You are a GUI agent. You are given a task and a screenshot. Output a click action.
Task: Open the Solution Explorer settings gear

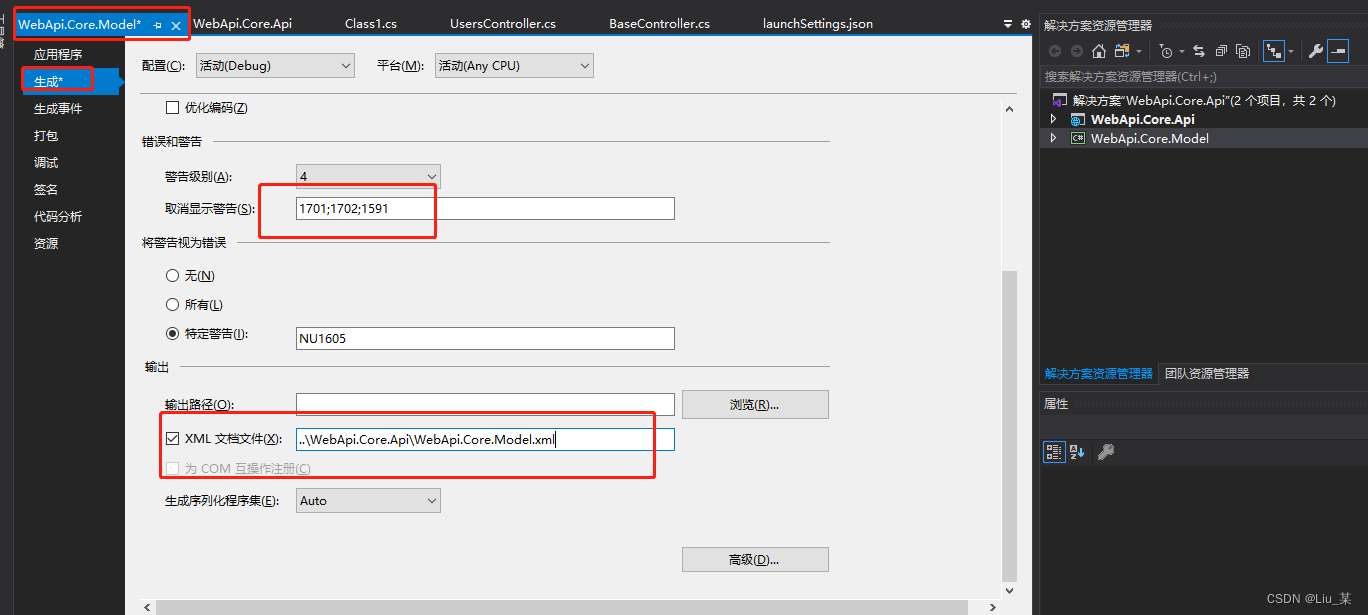click(1027, 22)
